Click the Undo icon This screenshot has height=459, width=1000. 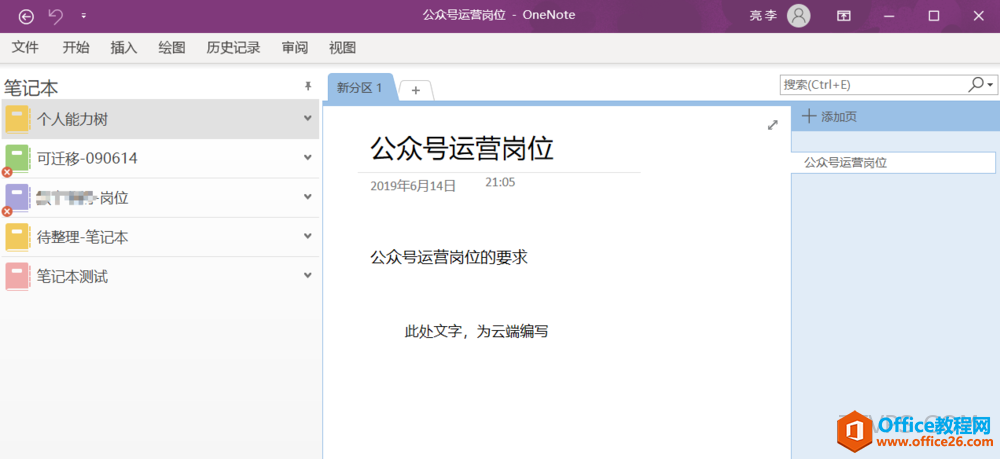(x=56, y=16)
